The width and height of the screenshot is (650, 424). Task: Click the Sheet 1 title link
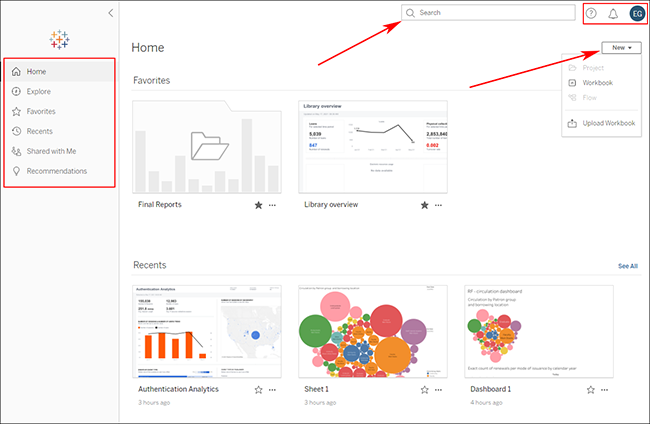316,389
